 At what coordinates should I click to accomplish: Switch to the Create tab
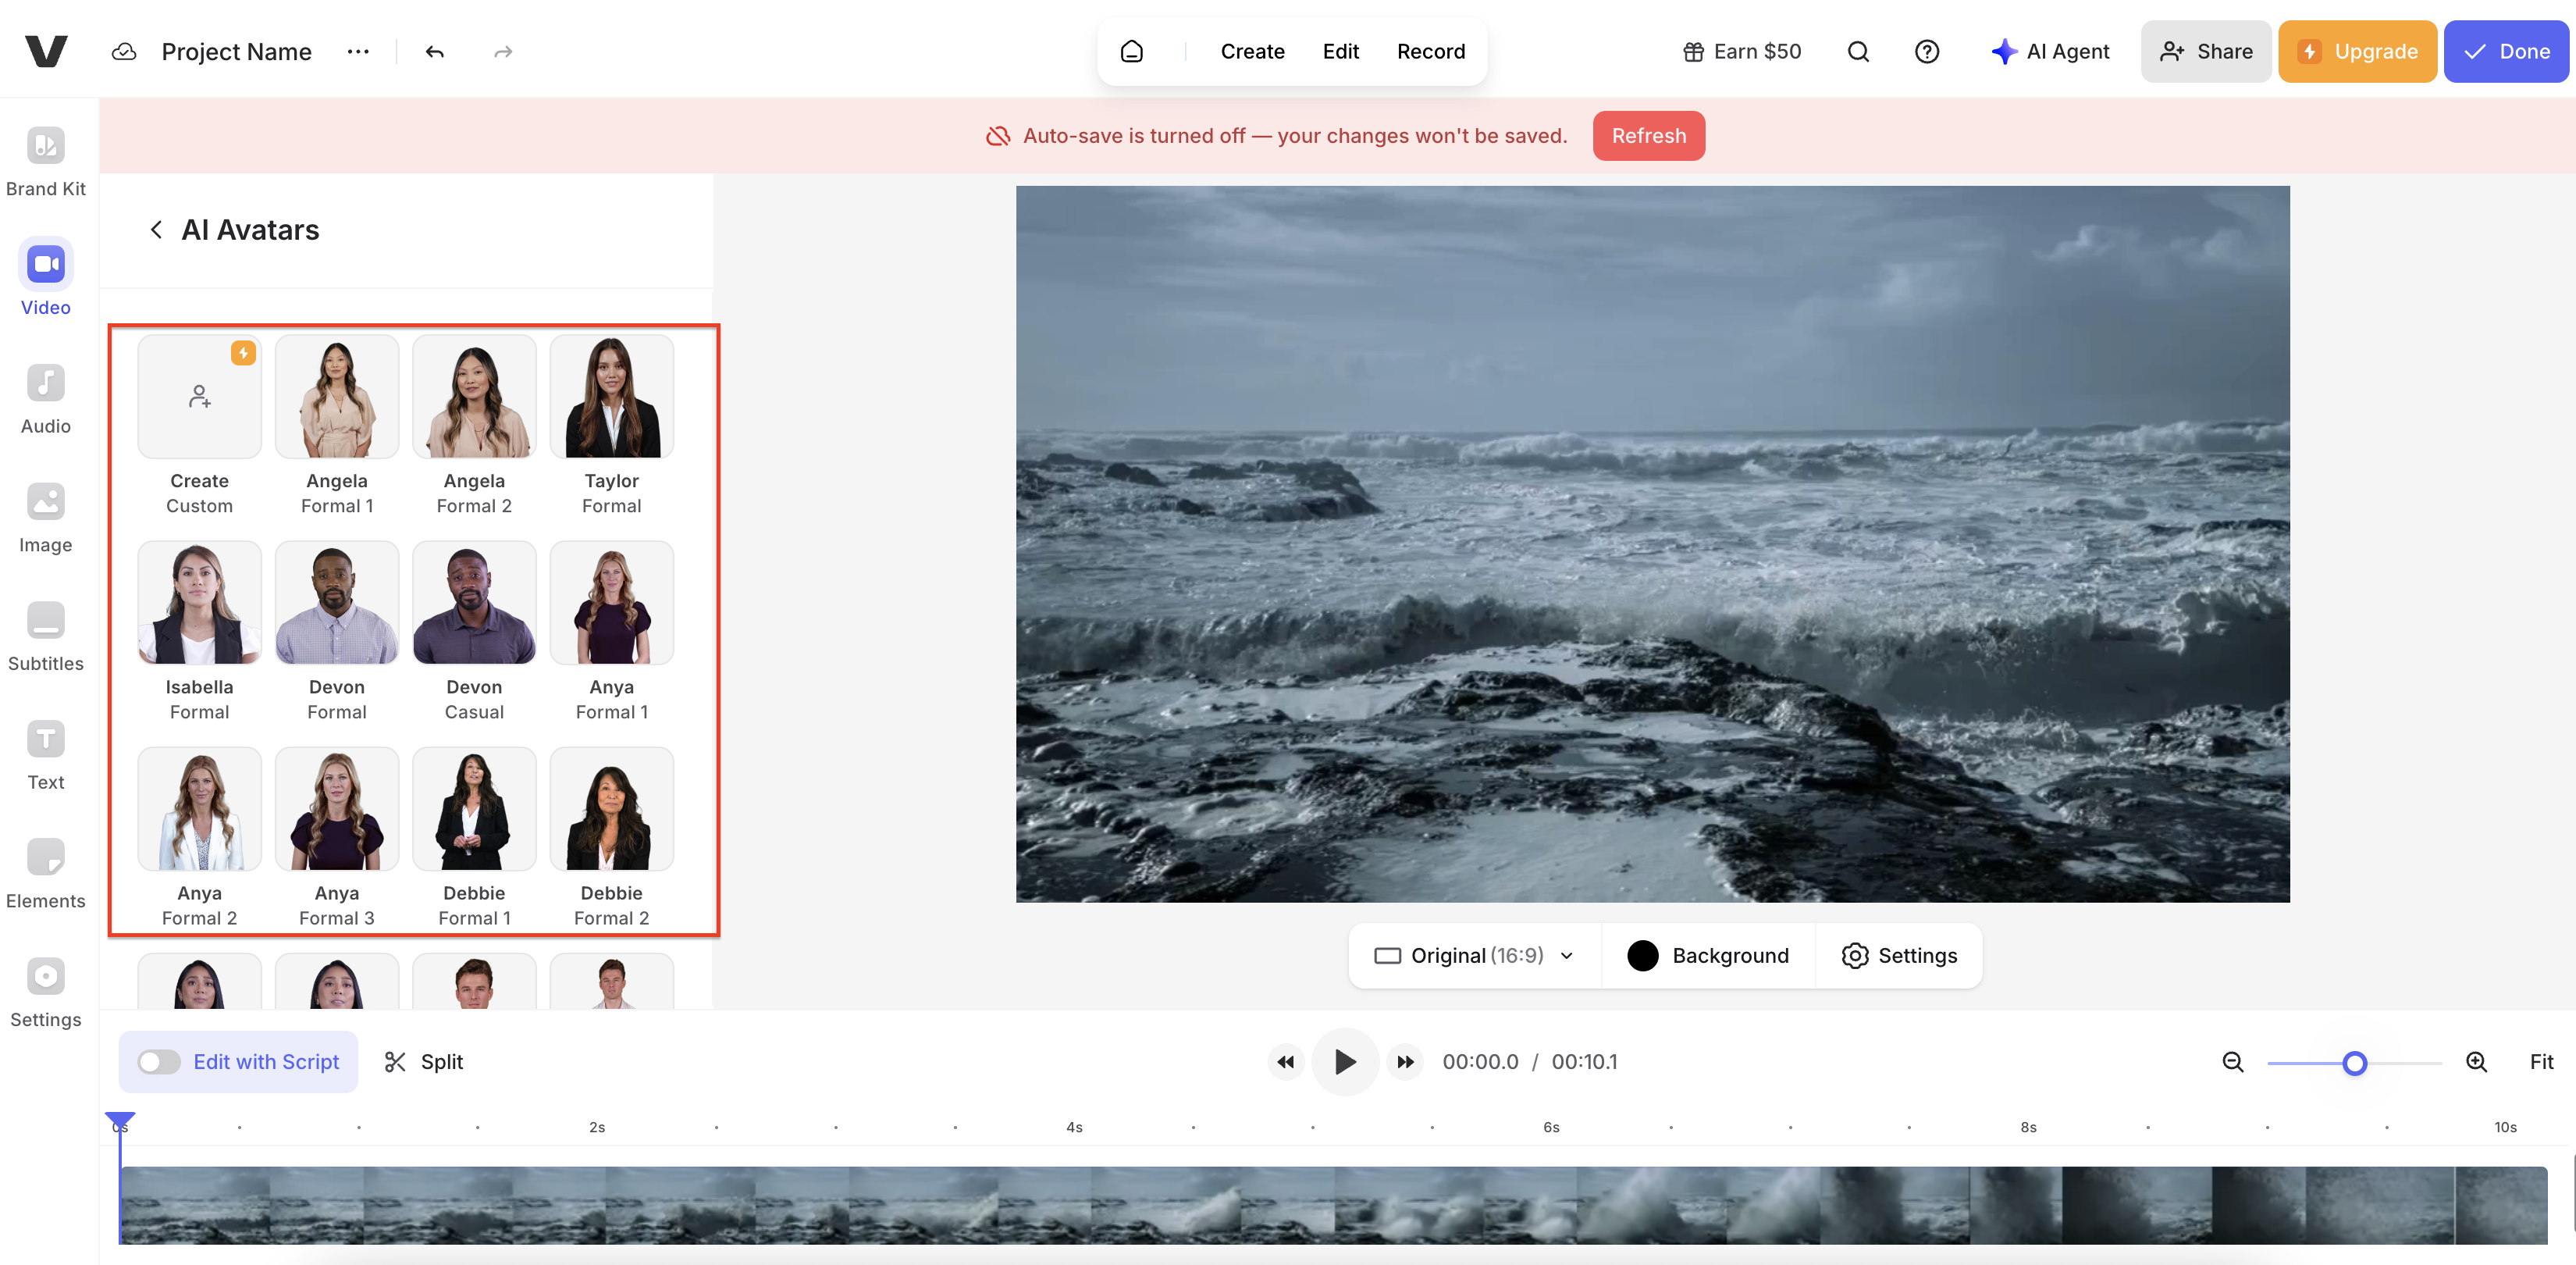pos(1252,52)
